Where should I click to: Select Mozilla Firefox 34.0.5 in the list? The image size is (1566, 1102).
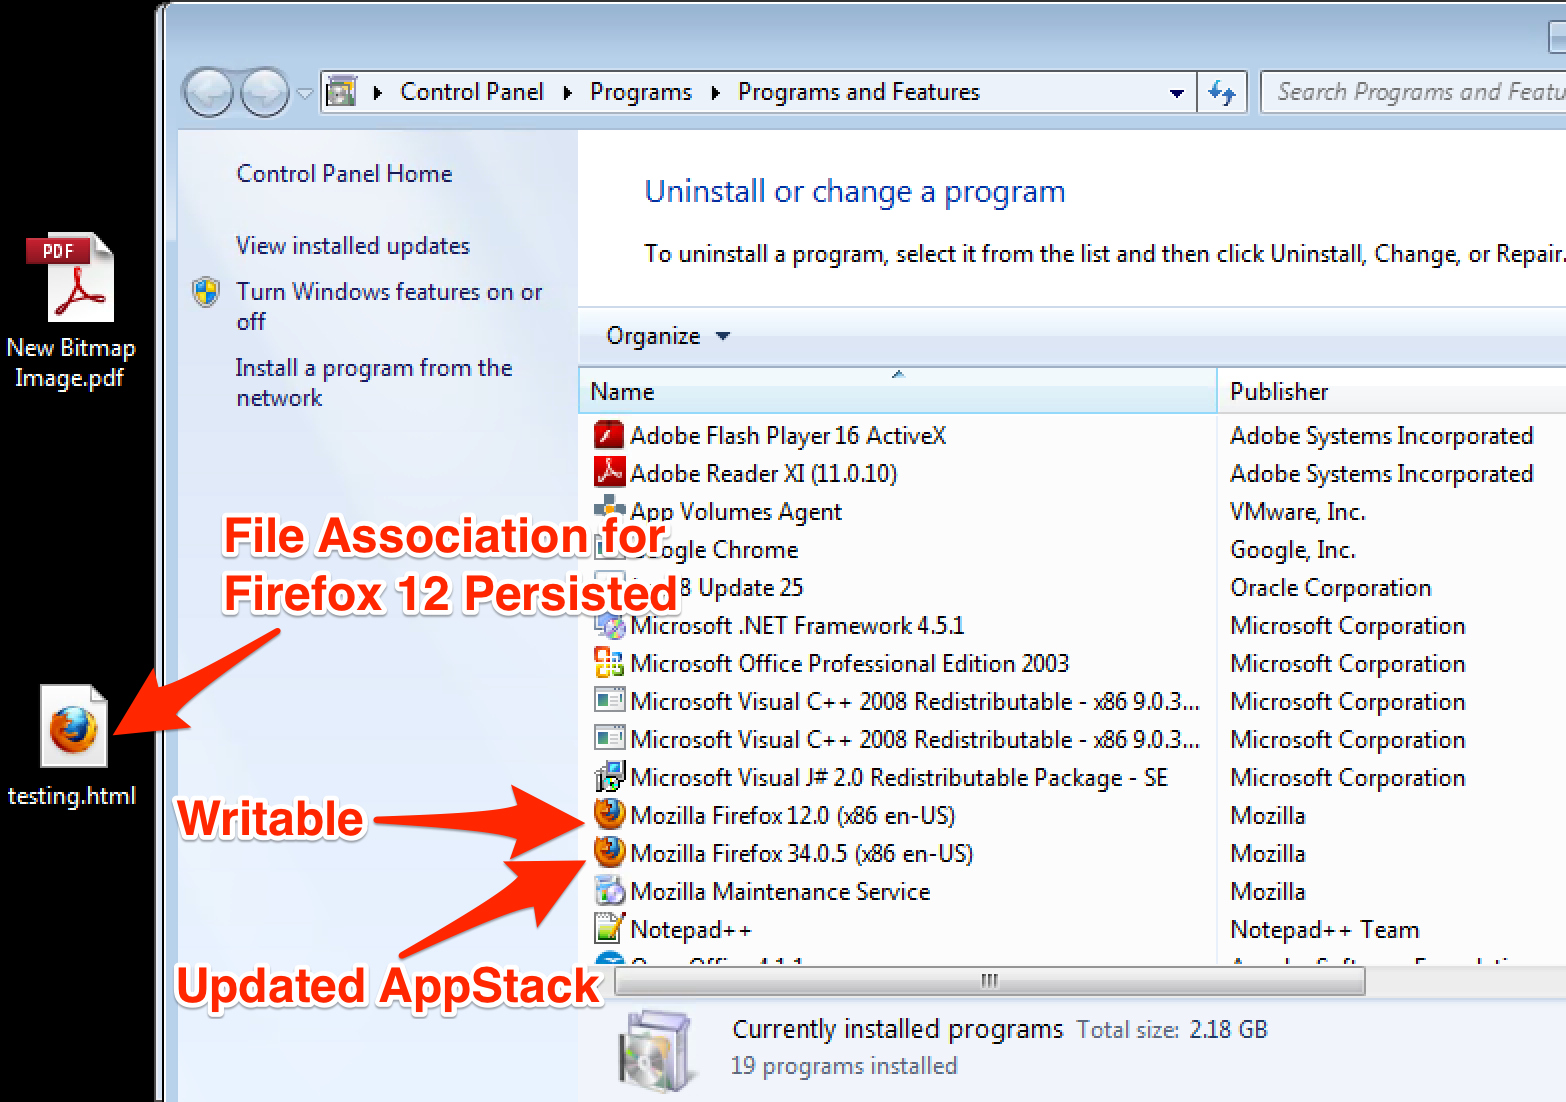pyautogui.click(x=801, y=854)
